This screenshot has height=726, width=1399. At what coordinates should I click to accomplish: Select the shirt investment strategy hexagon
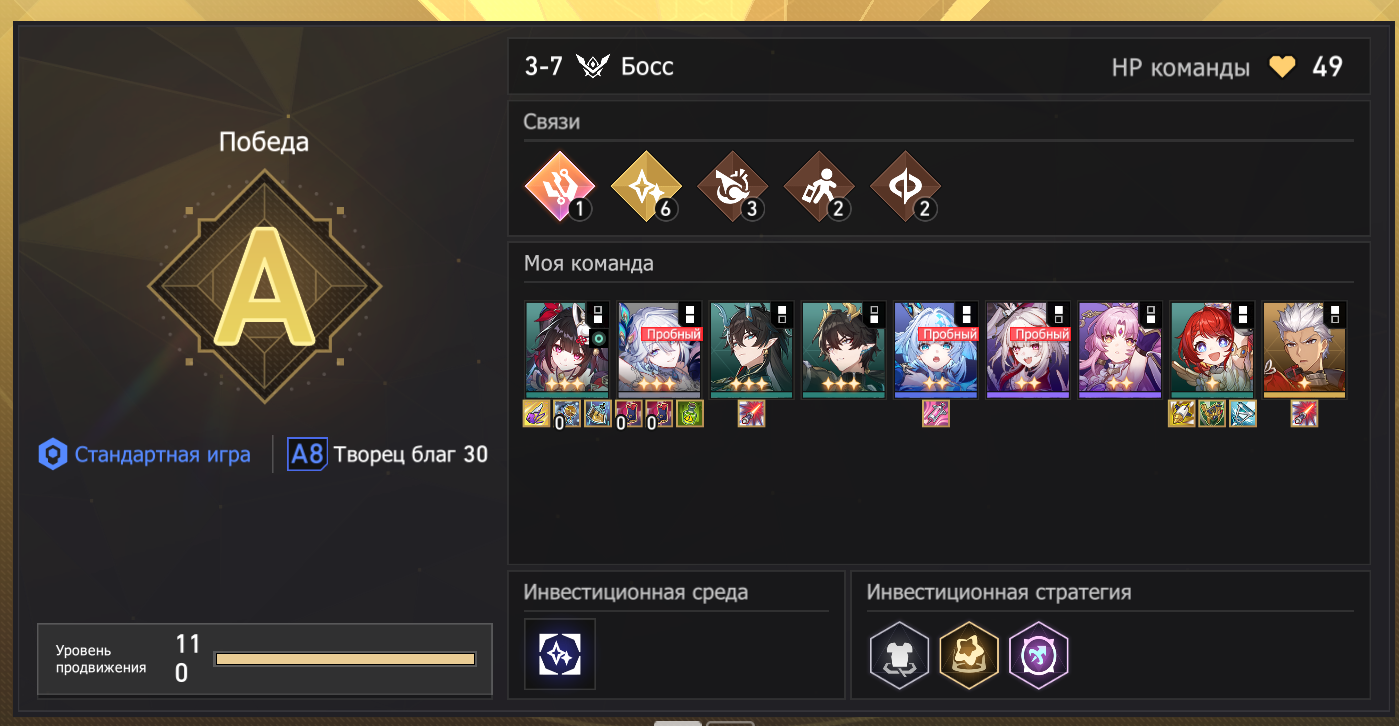point(897,655)
